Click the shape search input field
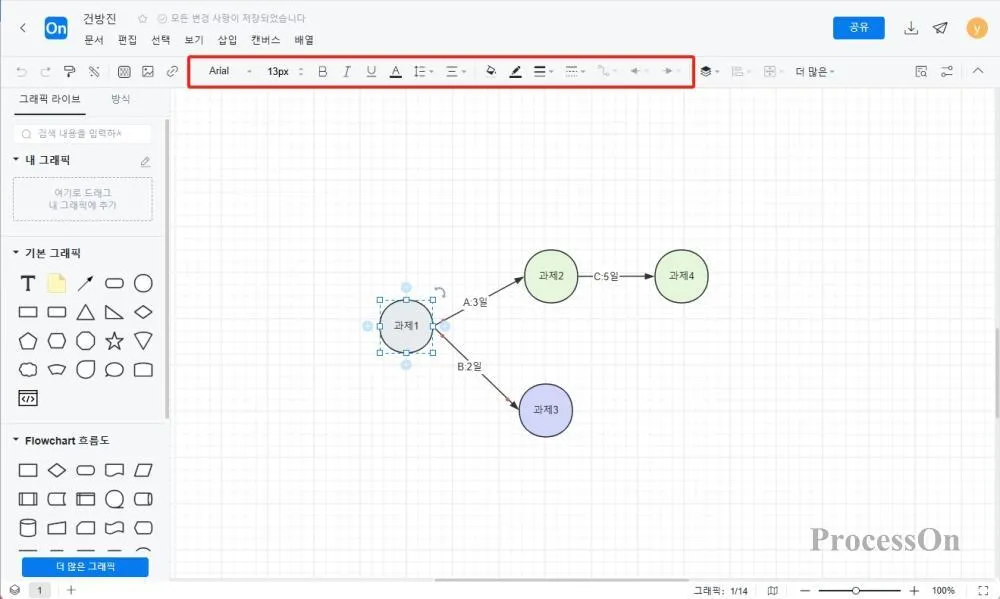 click(x=82, y=133)
